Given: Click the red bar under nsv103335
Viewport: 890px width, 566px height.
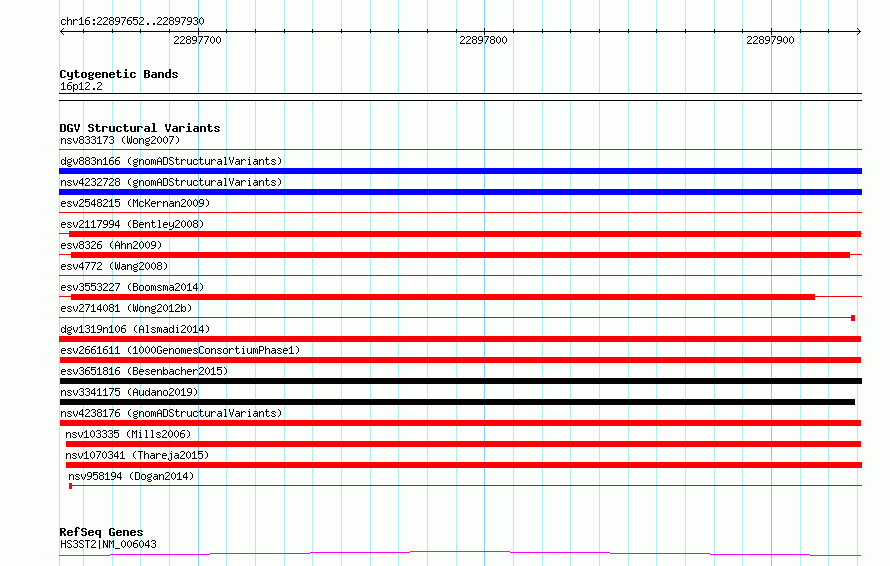Looking at the screenshot, I should (x=463, y=444).
